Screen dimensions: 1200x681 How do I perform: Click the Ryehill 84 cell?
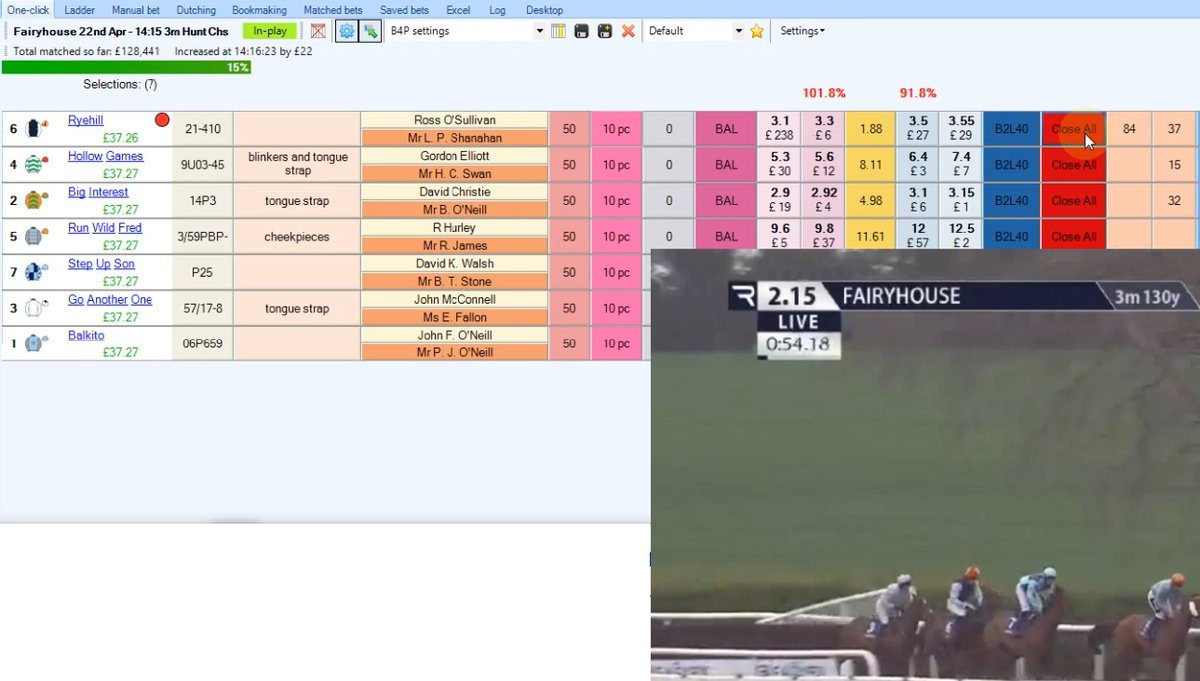pyautogui.click(x=1129, y=129)
